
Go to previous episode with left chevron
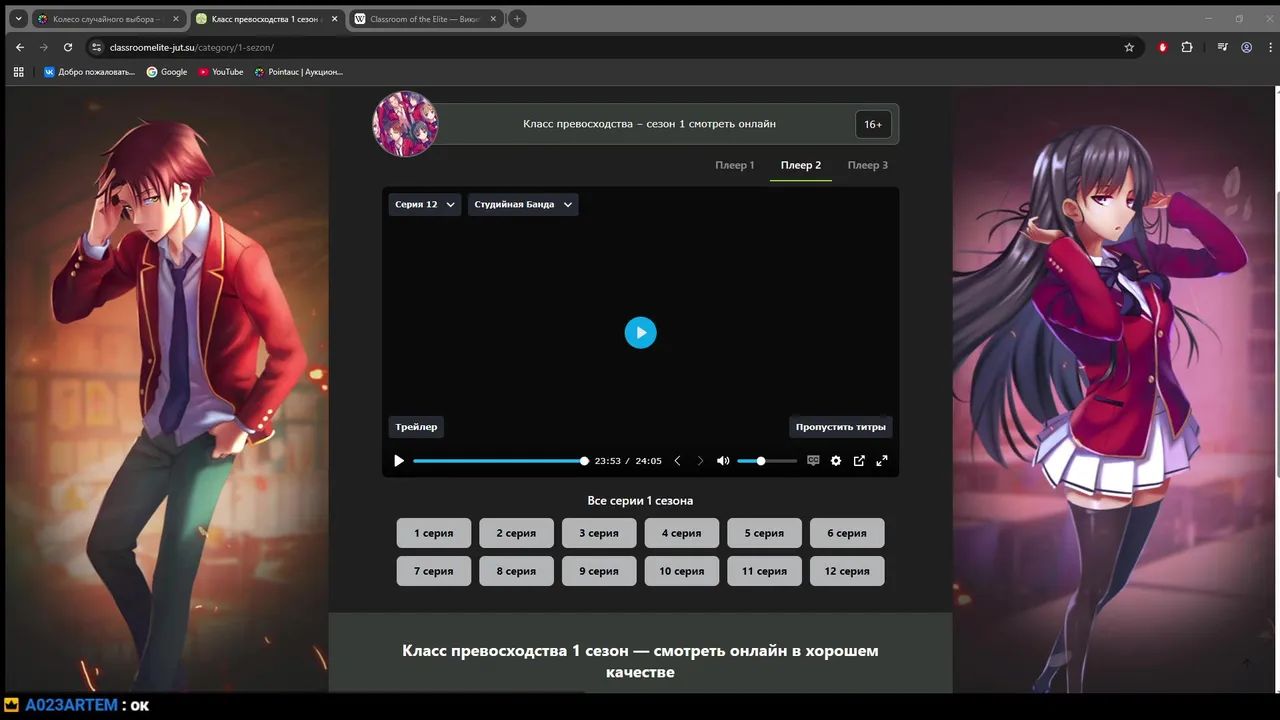pos(677,461)
